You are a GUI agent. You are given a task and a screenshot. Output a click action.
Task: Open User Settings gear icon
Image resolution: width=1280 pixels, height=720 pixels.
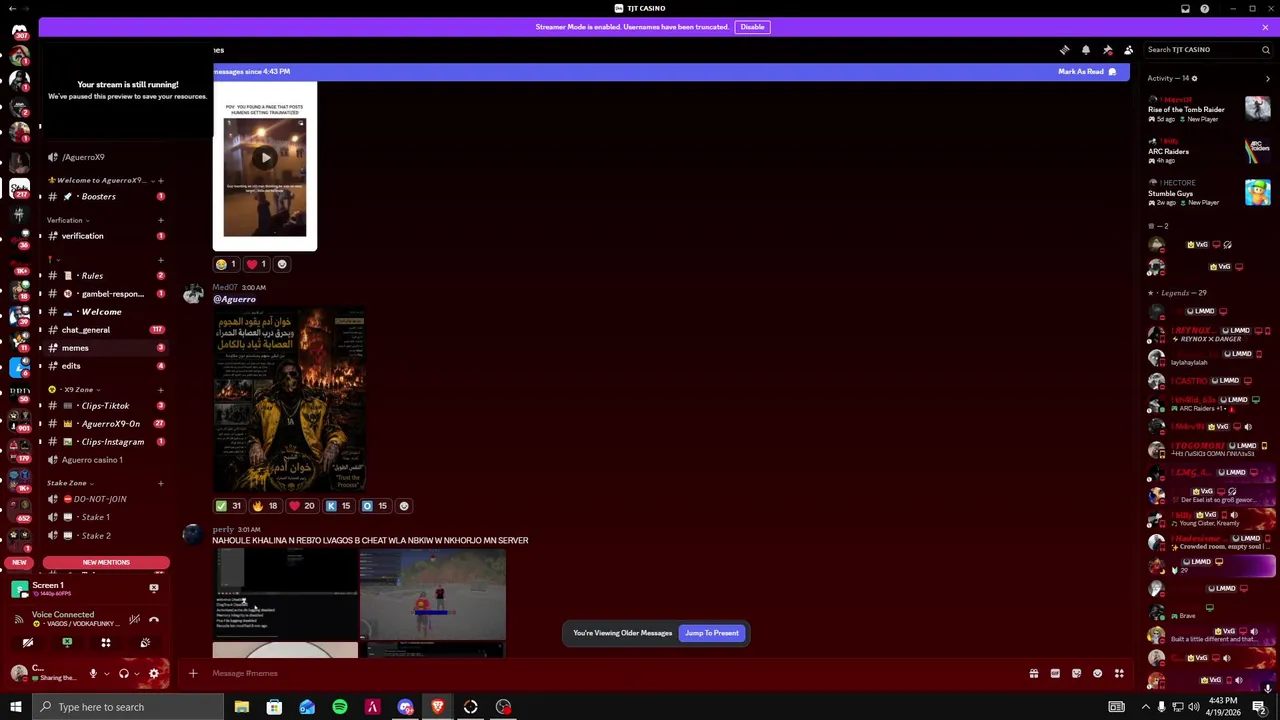154,674
